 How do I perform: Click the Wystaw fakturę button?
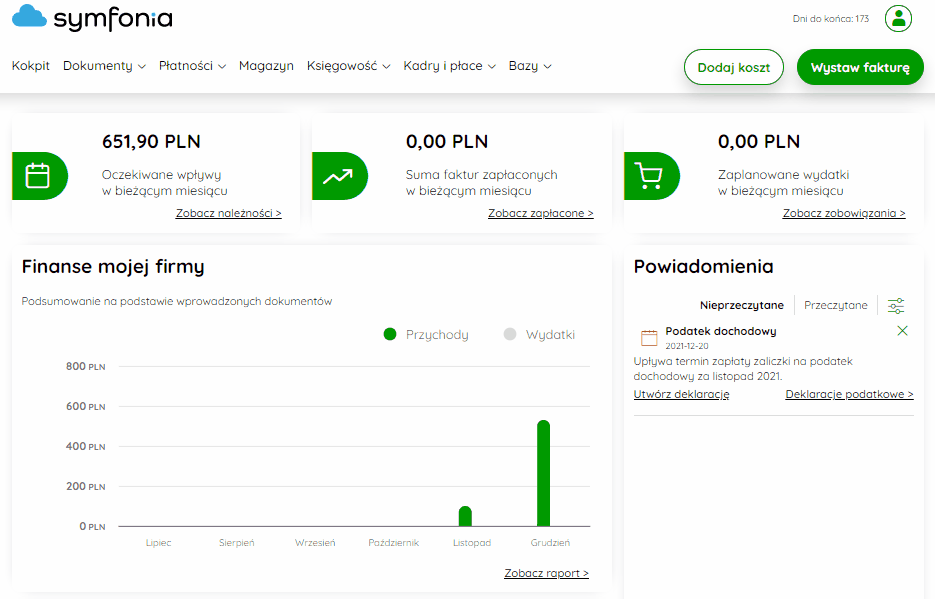tap(860, 67)
